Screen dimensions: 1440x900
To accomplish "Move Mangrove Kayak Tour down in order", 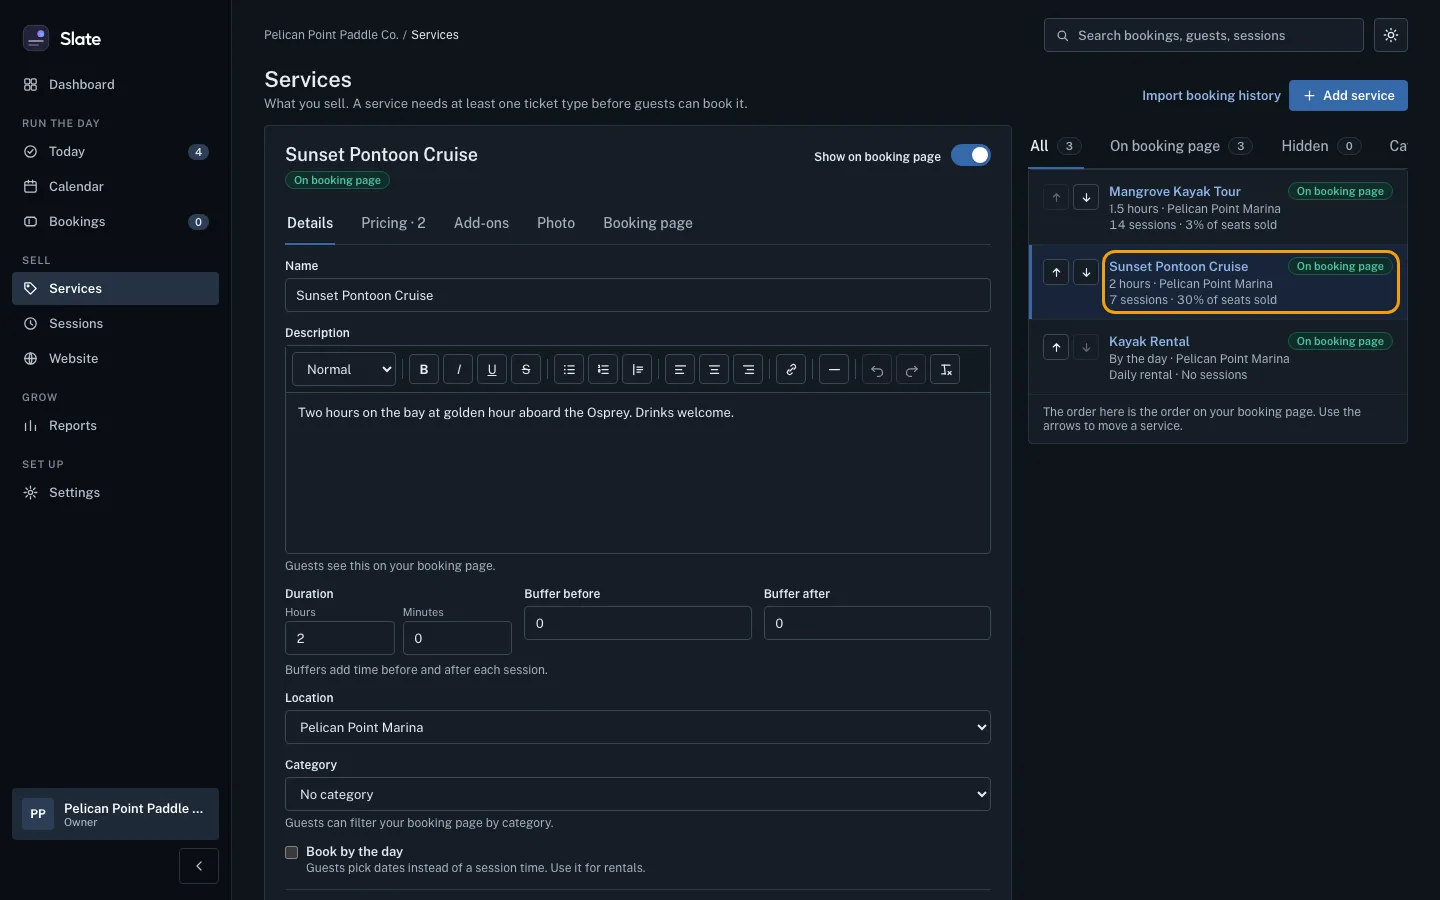I will point(1086,197).
